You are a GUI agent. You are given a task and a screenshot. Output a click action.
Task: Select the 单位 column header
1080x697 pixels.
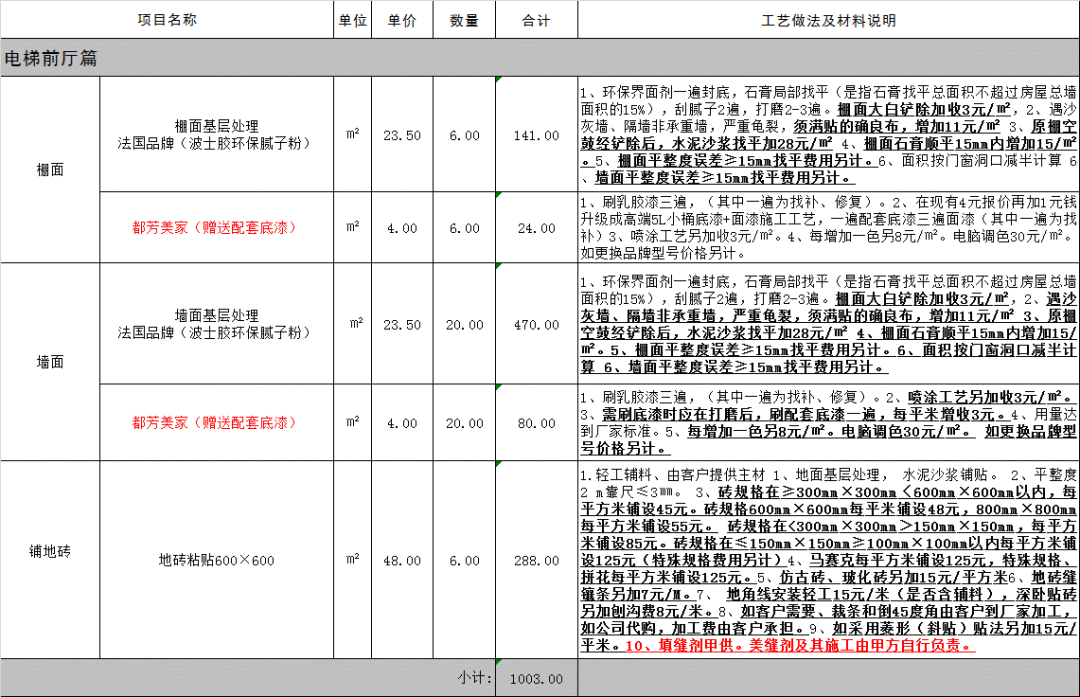(x=353, y=20)
